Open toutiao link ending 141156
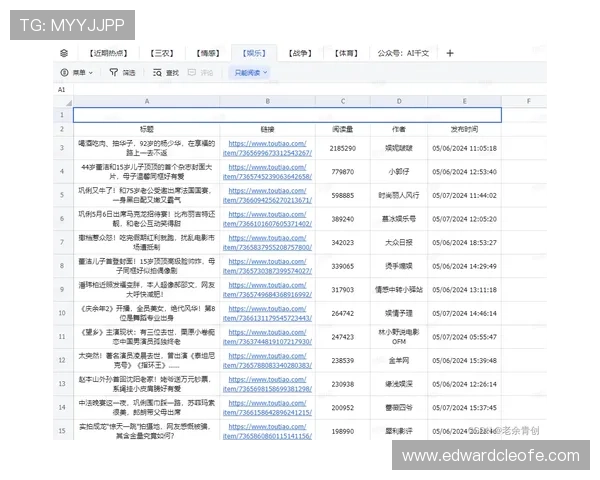This screenshot has width=600, height=480. 267,431
